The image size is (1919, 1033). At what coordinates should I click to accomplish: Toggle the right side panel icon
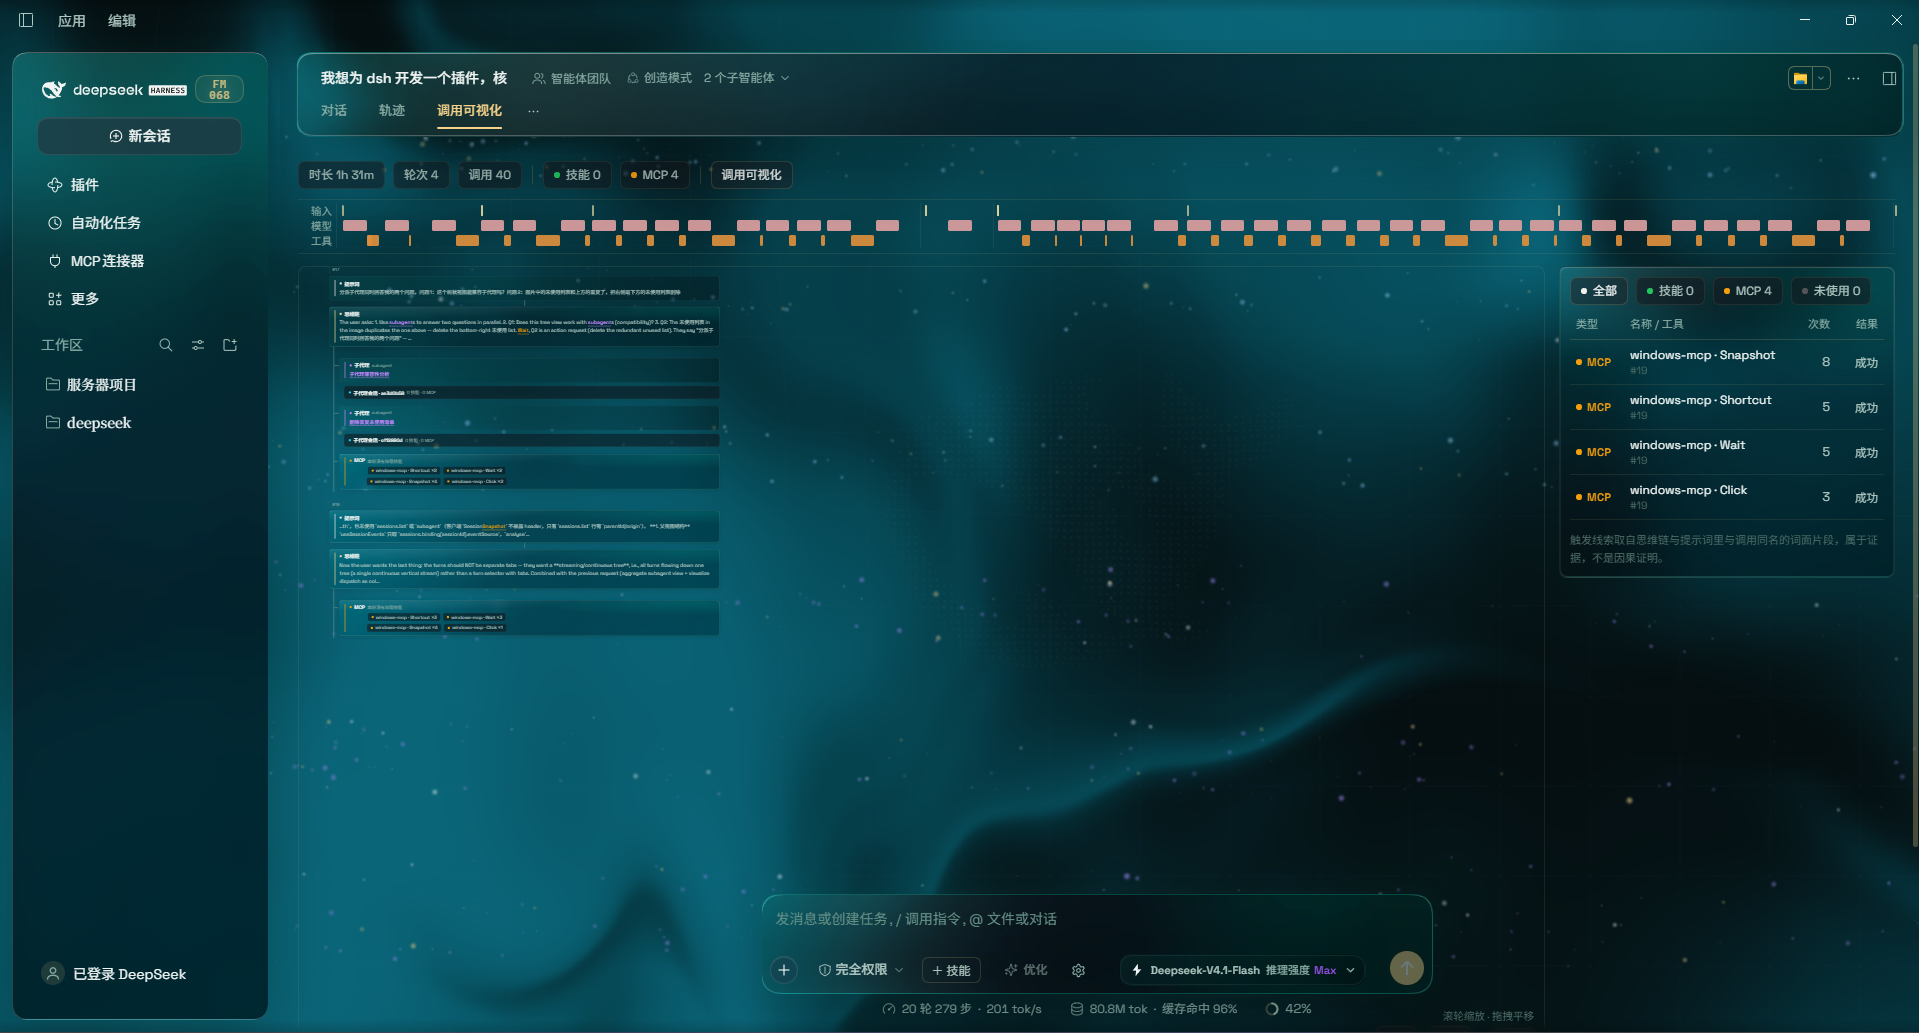click(1889, 78)
